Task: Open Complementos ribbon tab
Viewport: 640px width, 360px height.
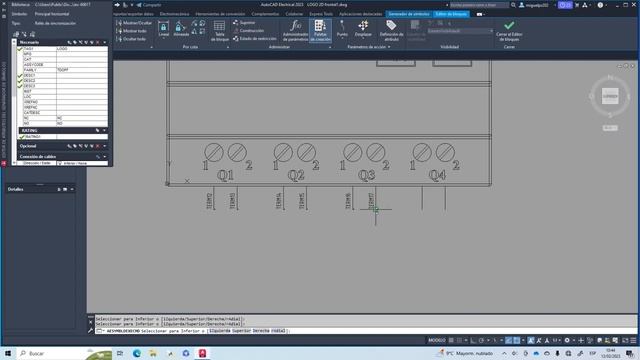Action: [265, 14]
